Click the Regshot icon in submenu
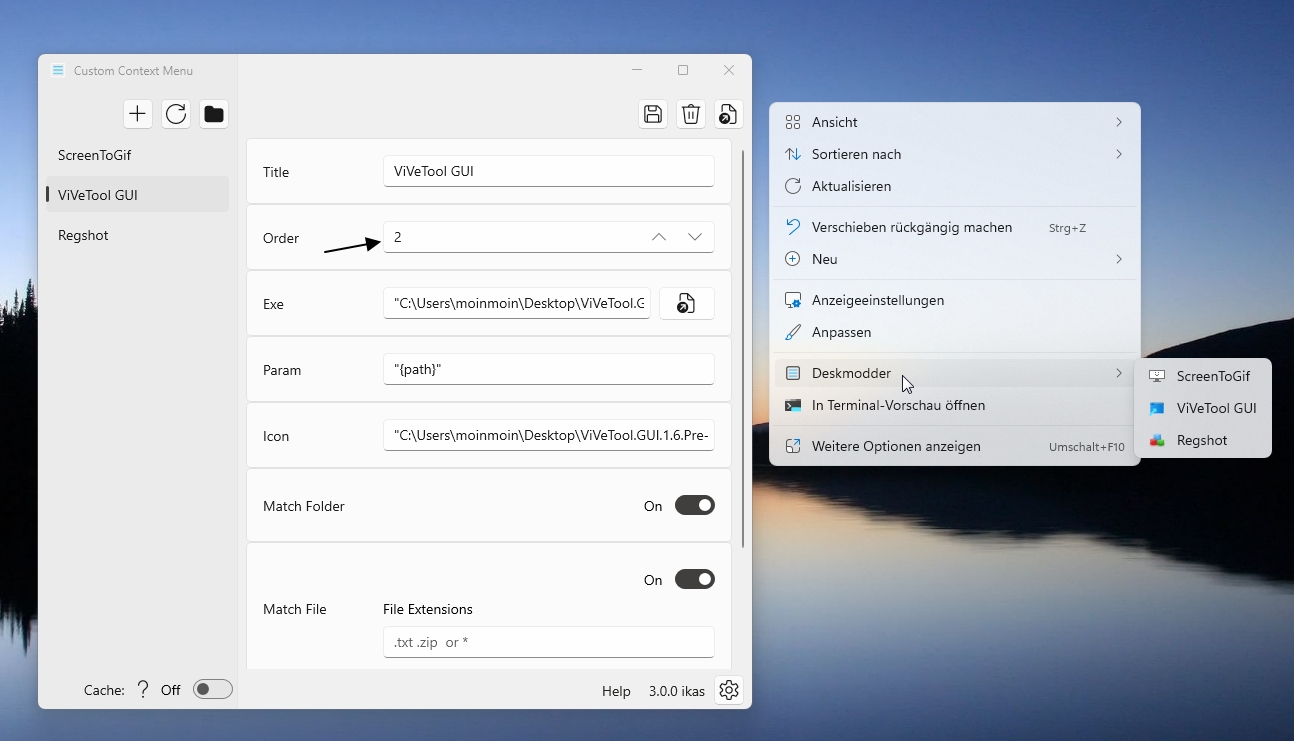The width and height of the screenshot is (1294, 741). [1157, 440]
